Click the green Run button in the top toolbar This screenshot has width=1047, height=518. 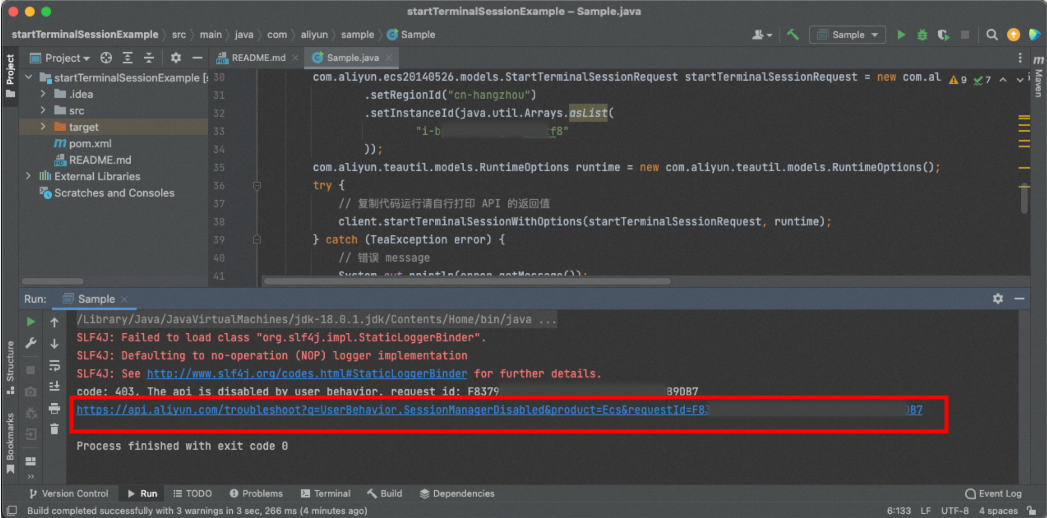[x=901, y=35]
